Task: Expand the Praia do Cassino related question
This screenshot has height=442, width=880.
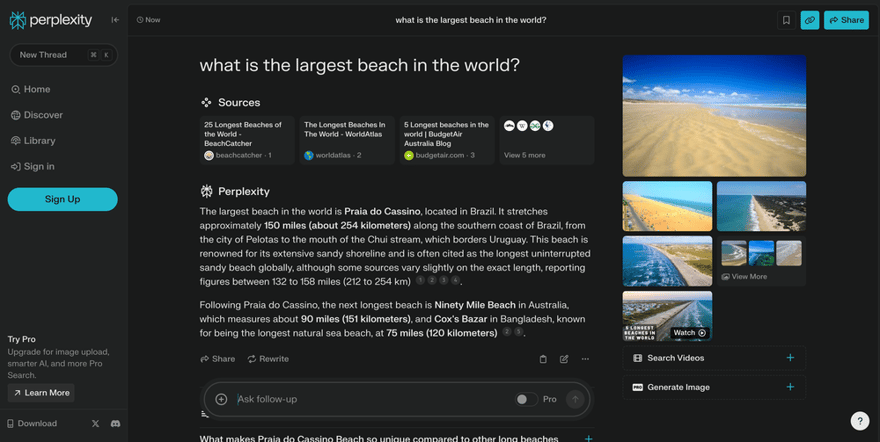Action: (x=397, y=438)
